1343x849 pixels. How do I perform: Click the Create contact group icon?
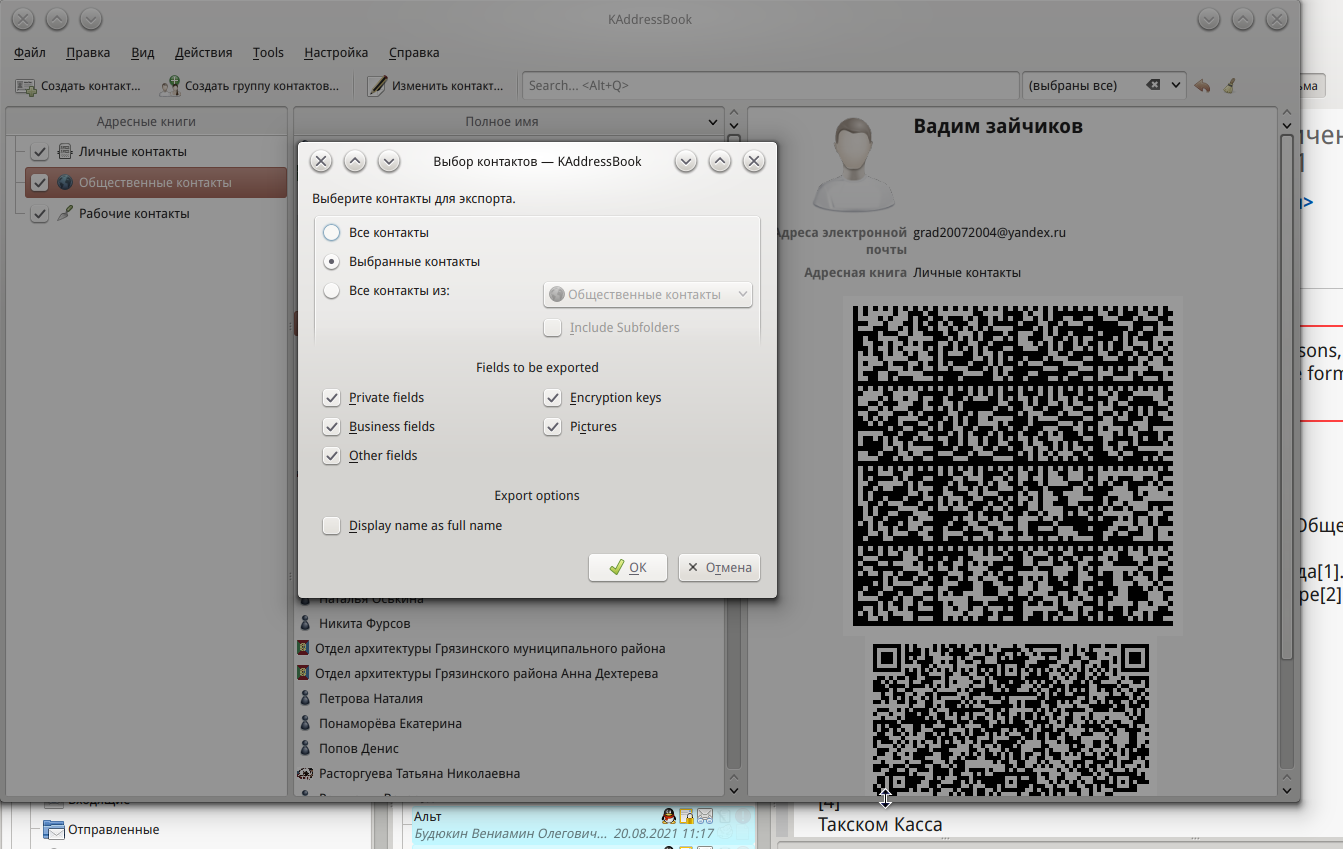(170, 86)
